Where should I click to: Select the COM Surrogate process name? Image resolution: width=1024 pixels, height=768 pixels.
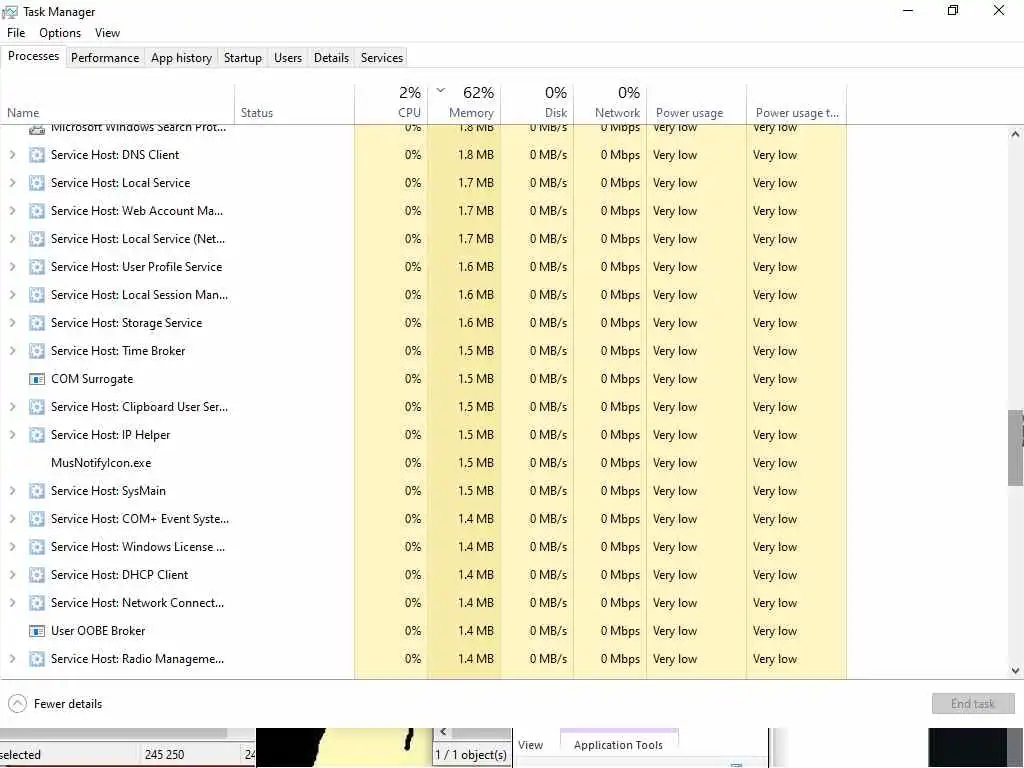[92, 379]
